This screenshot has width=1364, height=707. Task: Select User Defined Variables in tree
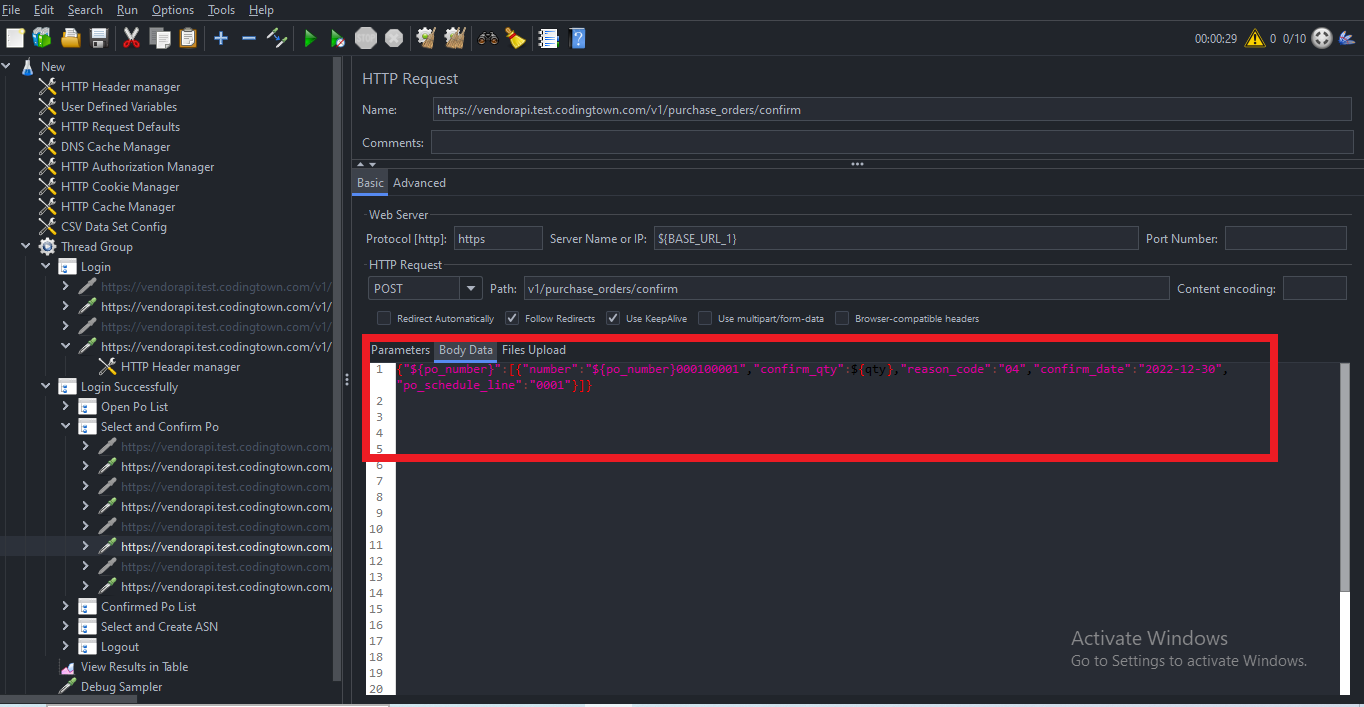[118, 107]
